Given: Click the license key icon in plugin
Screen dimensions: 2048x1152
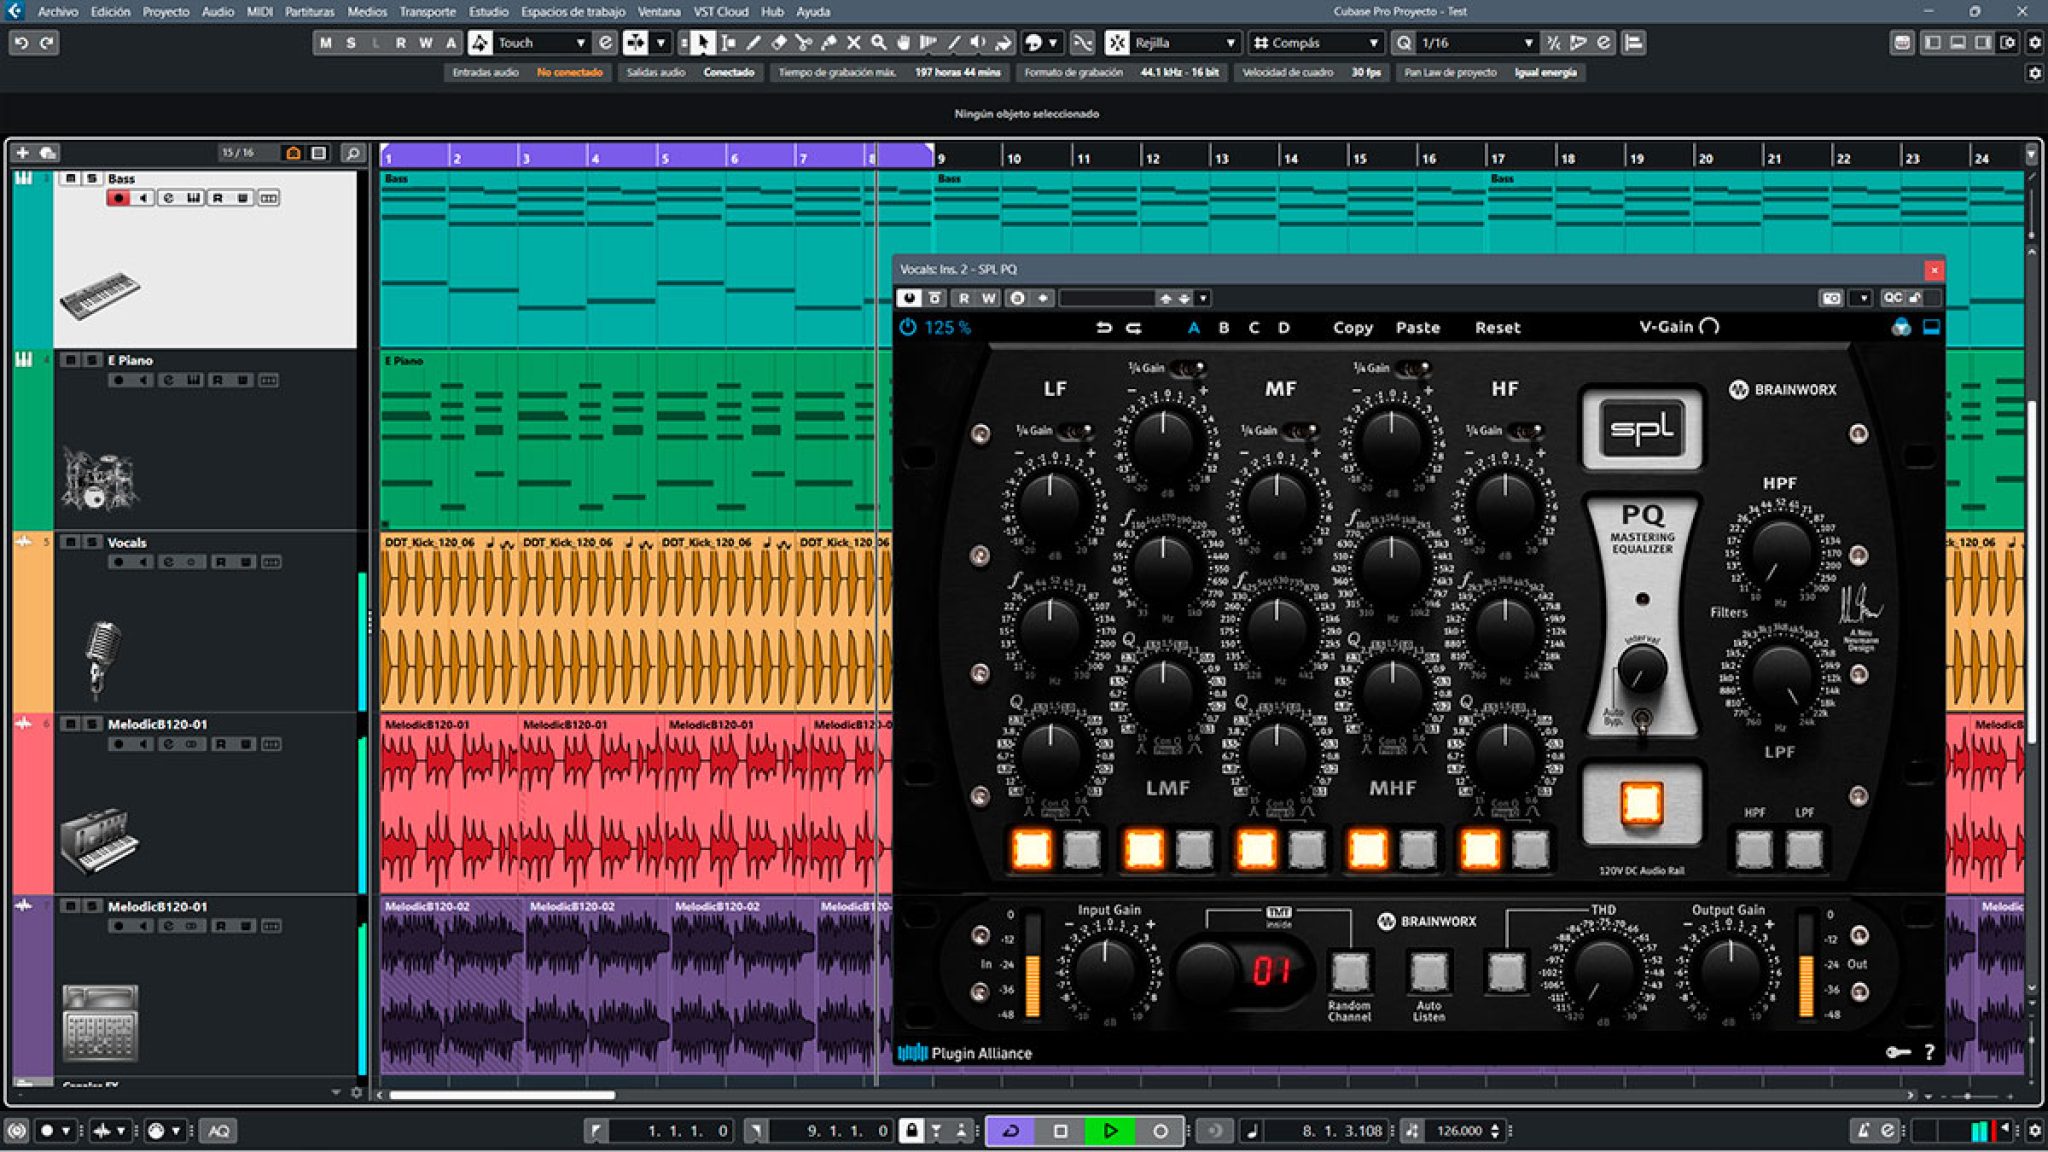Looking at the screenshot, I should [1898, 1052].
